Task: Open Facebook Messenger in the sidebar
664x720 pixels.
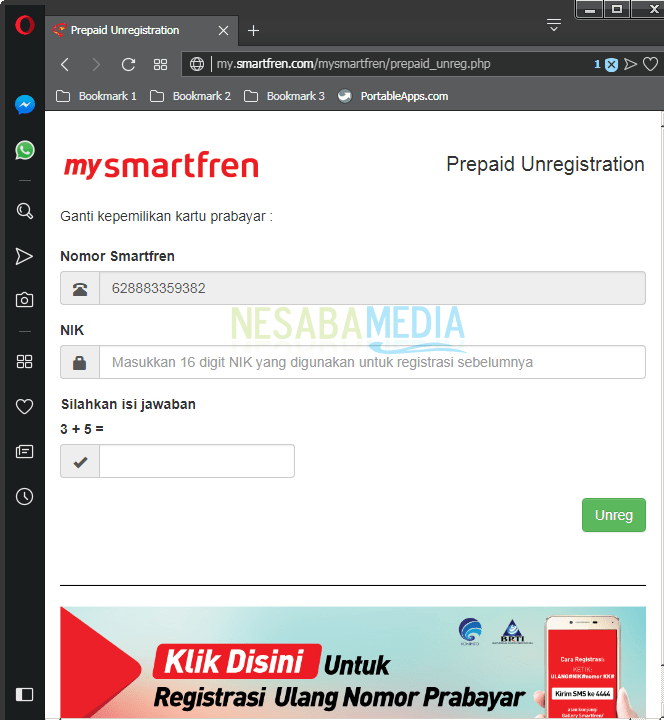Action: (25, 105)
